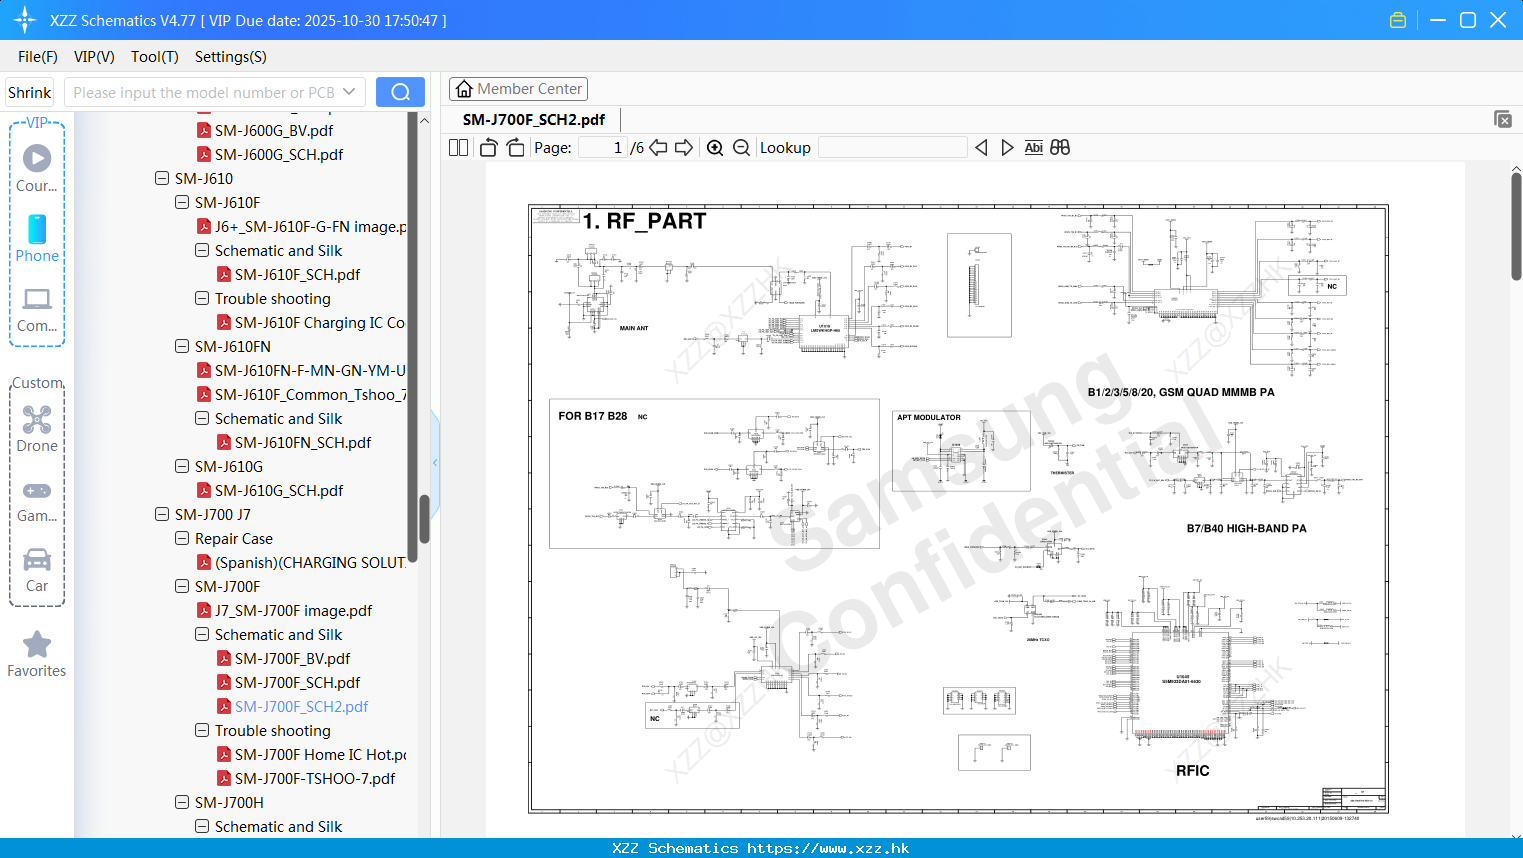Close the SM-J700F_SCH2.pdf document tab
Image resolution: width=1523 pixels, height=858 pixels.
(1503, 119)
